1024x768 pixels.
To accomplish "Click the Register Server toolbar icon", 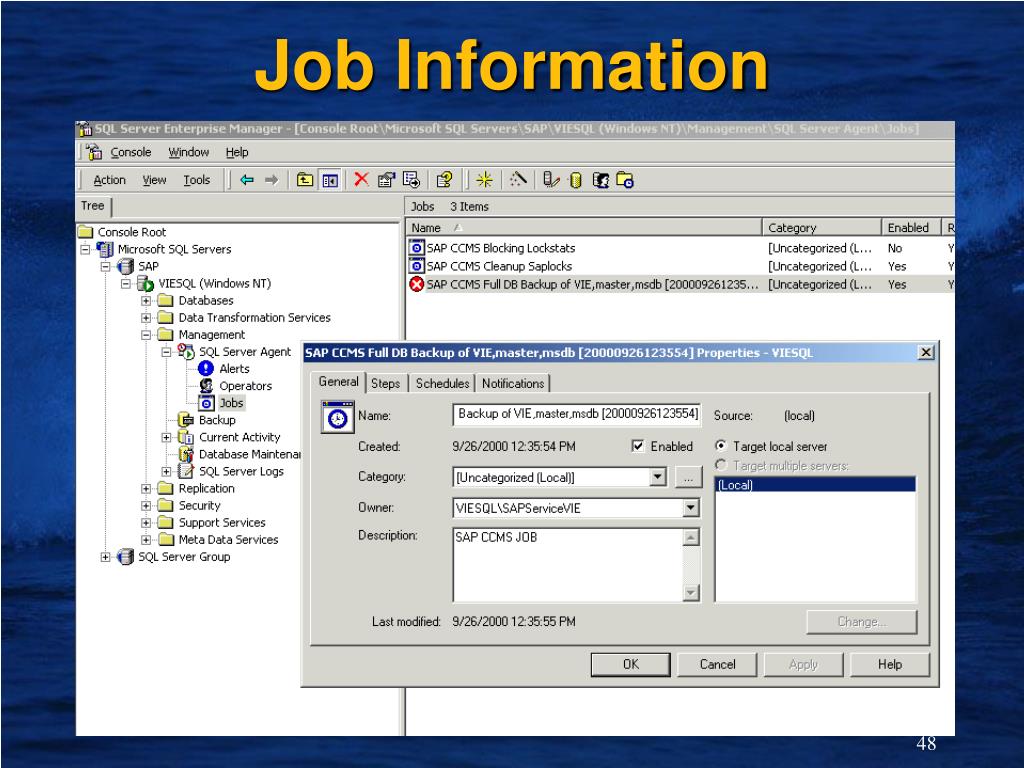I will tap(551, 180).
